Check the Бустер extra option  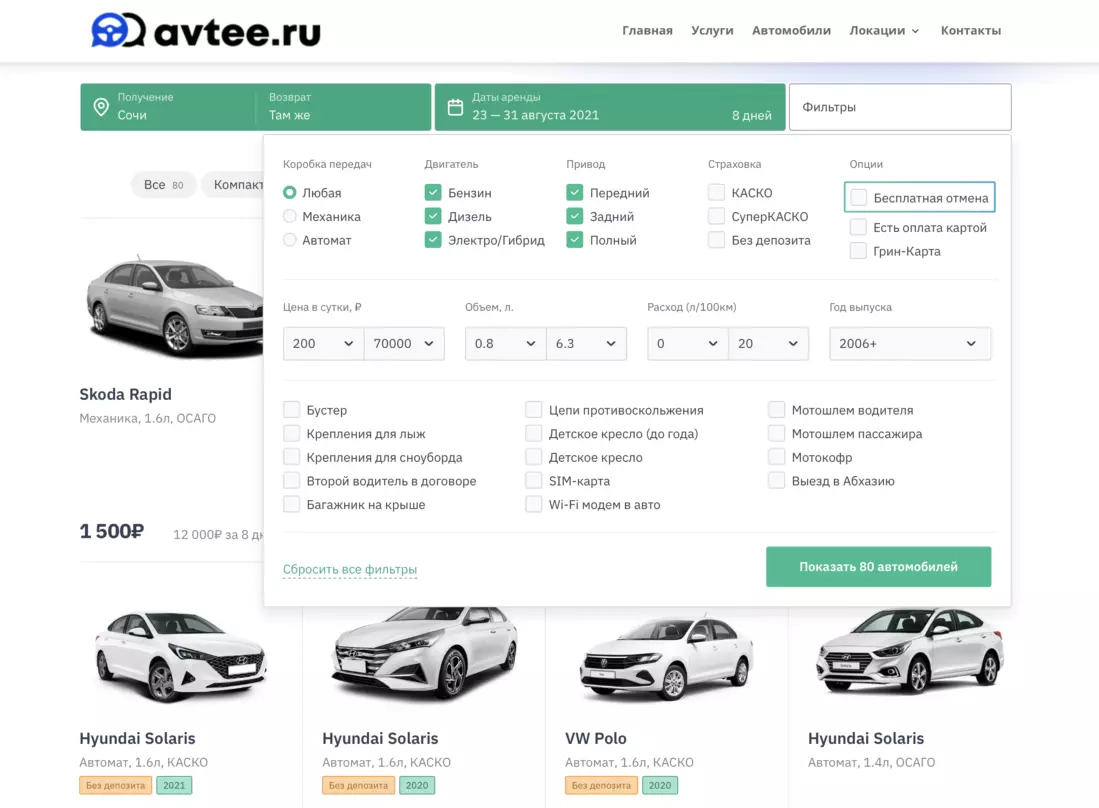(292, 410)
